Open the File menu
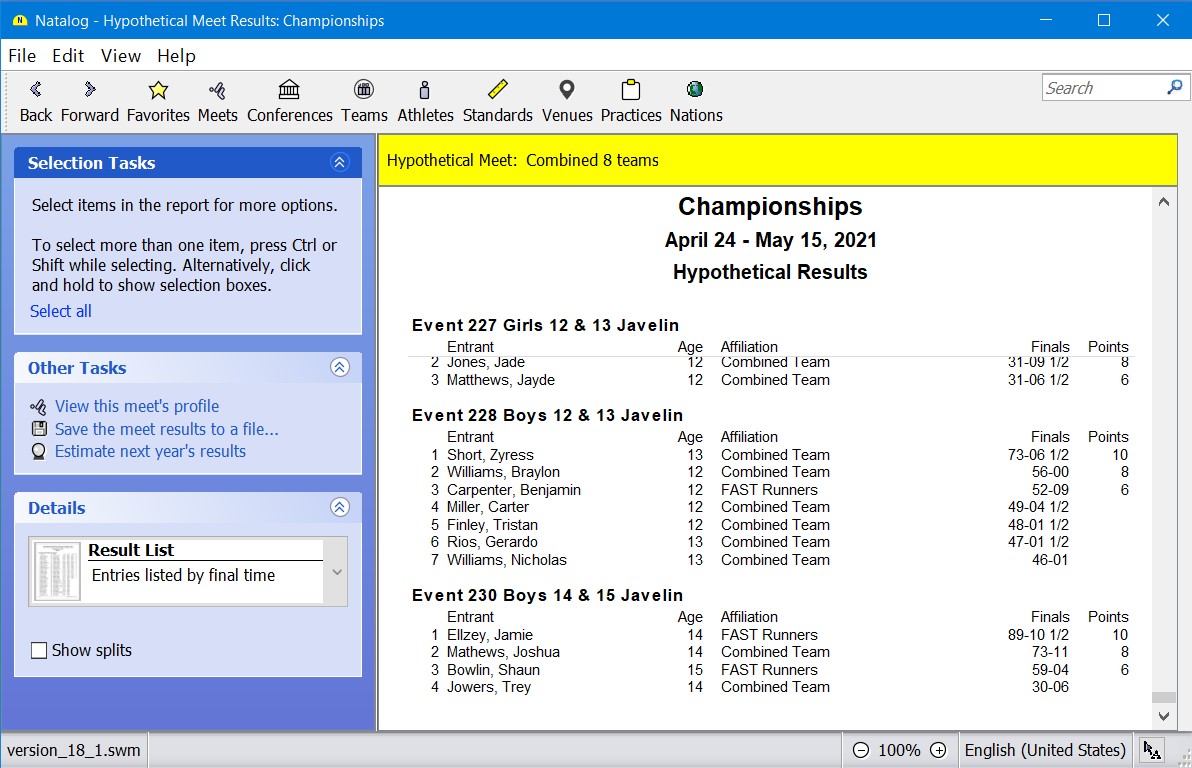Viewport: 1192px width, 768px height. [x=22, y=56]
